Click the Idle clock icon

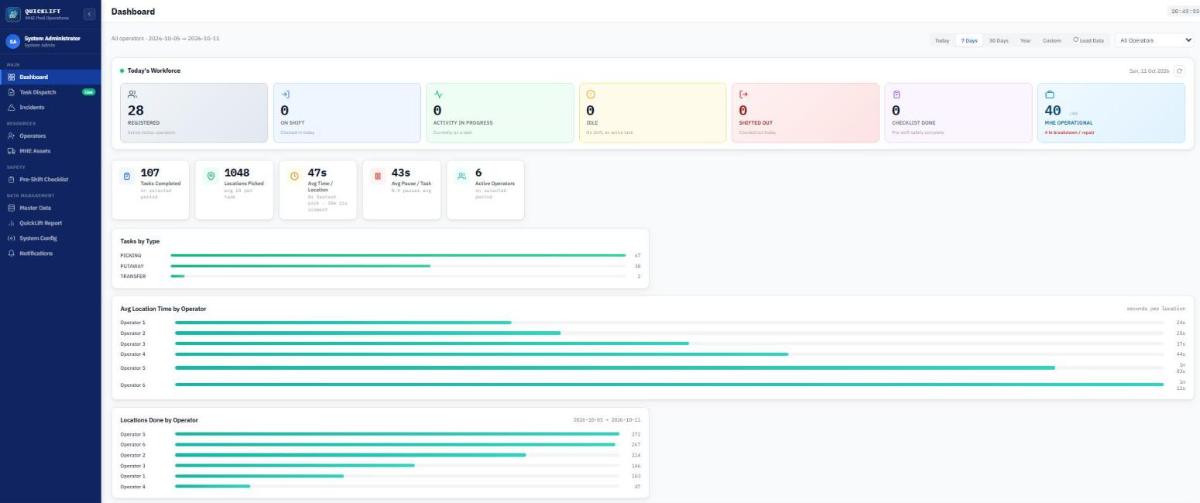590,94
